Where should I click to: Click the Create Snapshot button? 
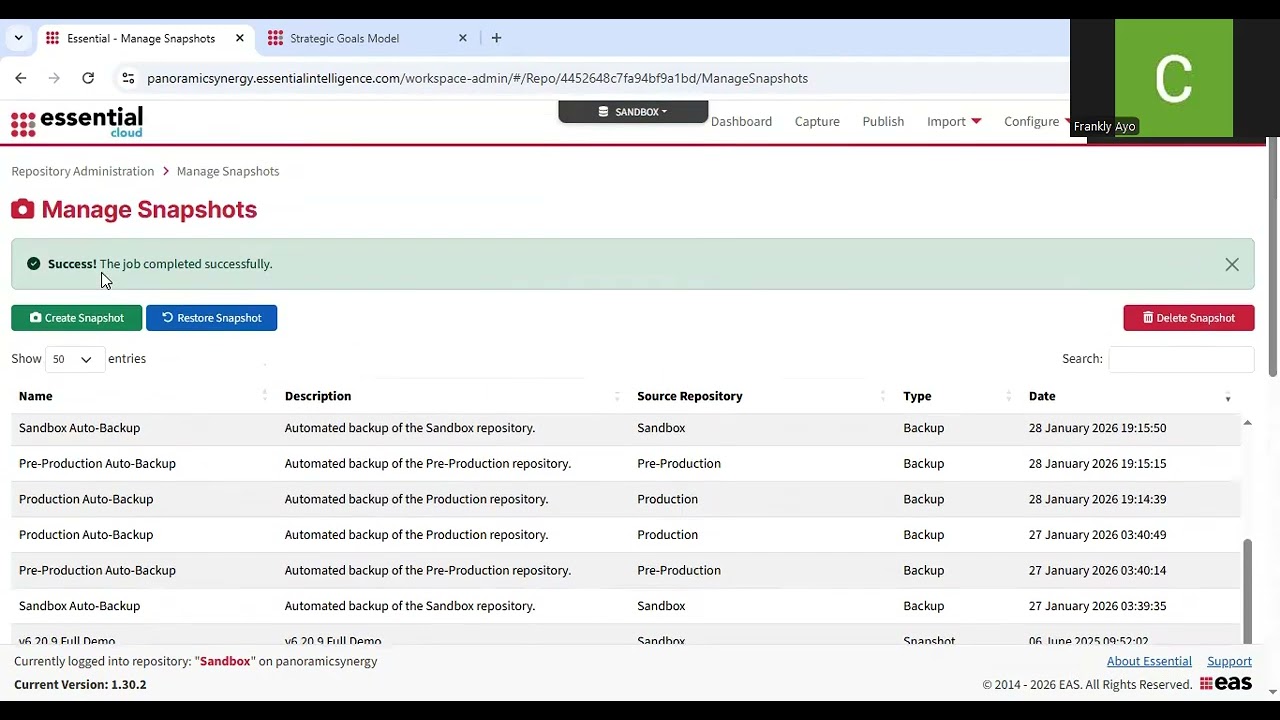[x=76, y=318]
